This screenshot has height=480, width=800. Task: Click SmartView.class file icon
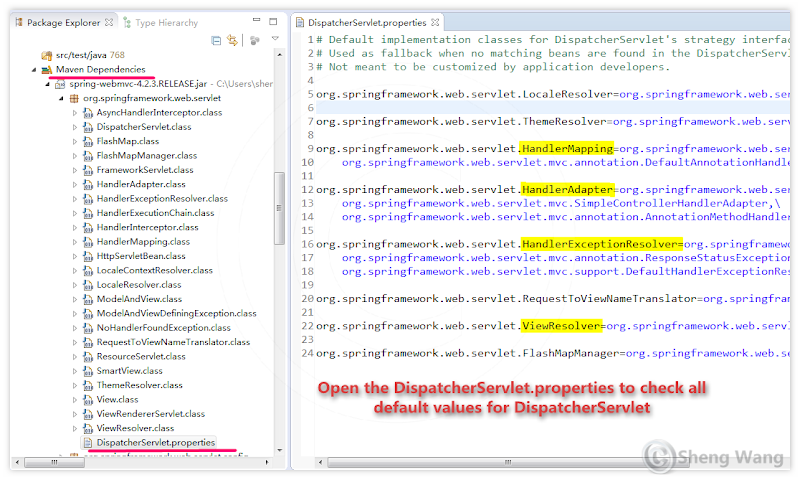(x=88, y=371)
